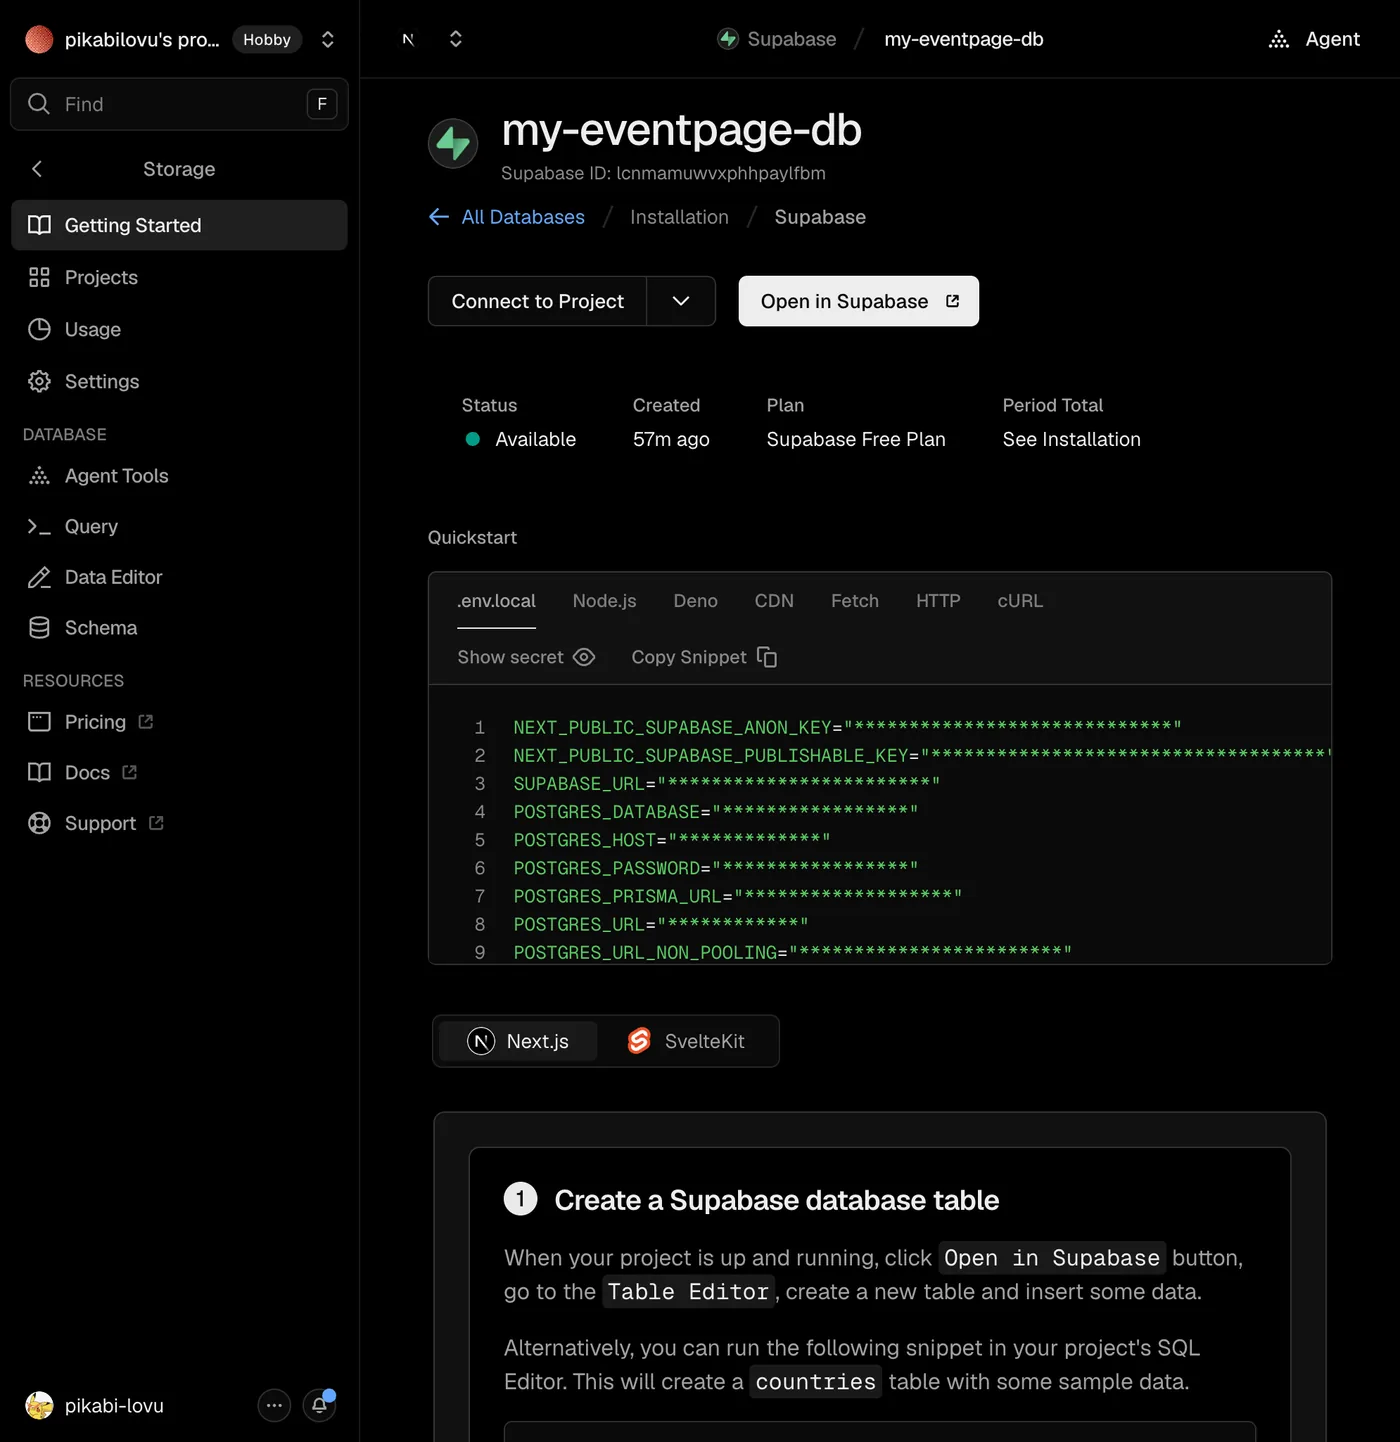Click the Find search field
The width and height of the screenshot is (1400, 1442).
tap(179, 104)
